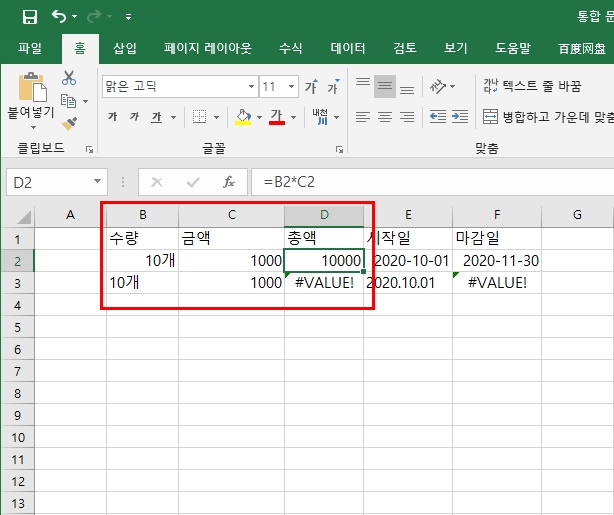Expand the underline style dropdown arrow
This screenshot has height=515, width=614.
pos(173,117)
